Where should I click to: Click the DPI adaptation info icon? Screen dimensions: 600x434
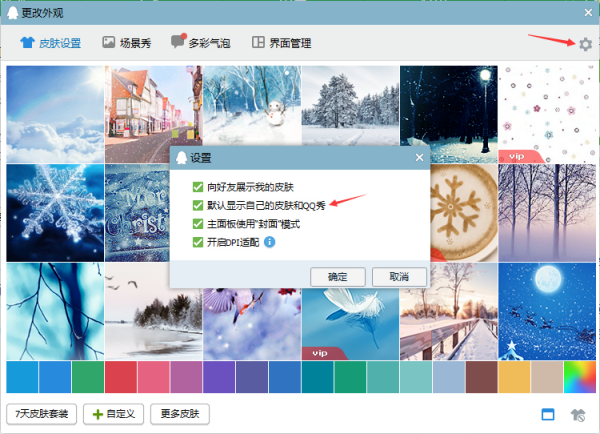(270, 241)
